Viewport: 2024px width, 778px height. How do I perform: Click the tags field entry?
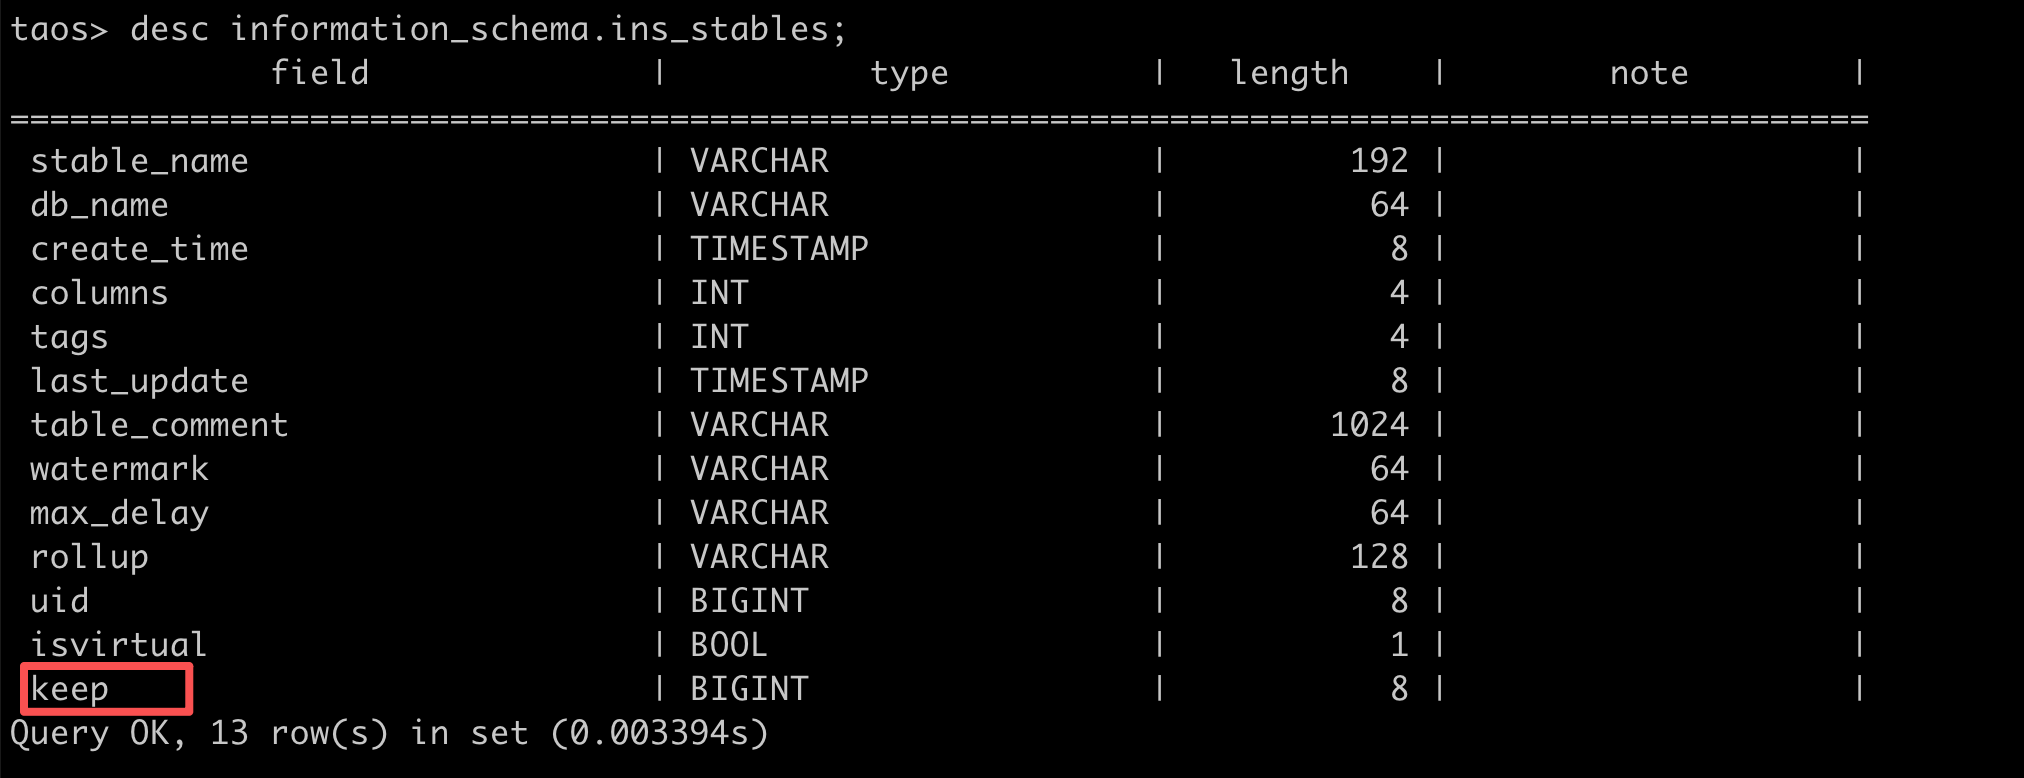69,337
